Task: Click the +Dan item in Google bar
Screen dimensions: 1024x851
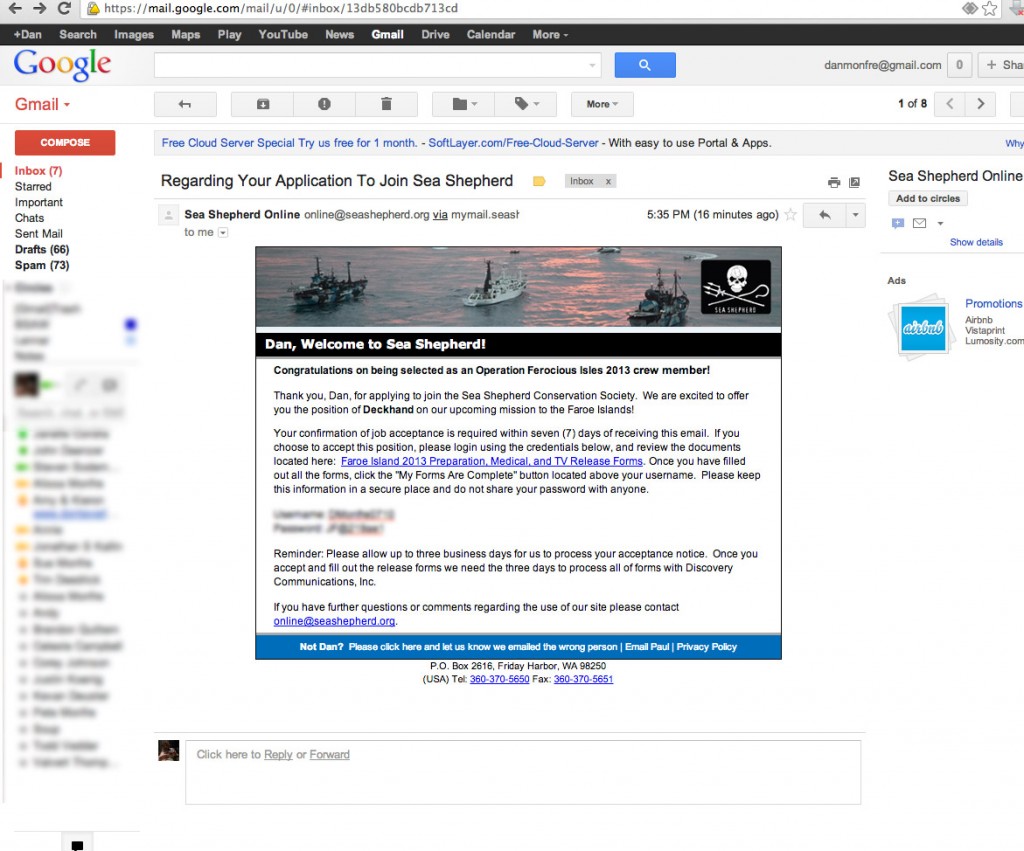Action: coord(27,35)
